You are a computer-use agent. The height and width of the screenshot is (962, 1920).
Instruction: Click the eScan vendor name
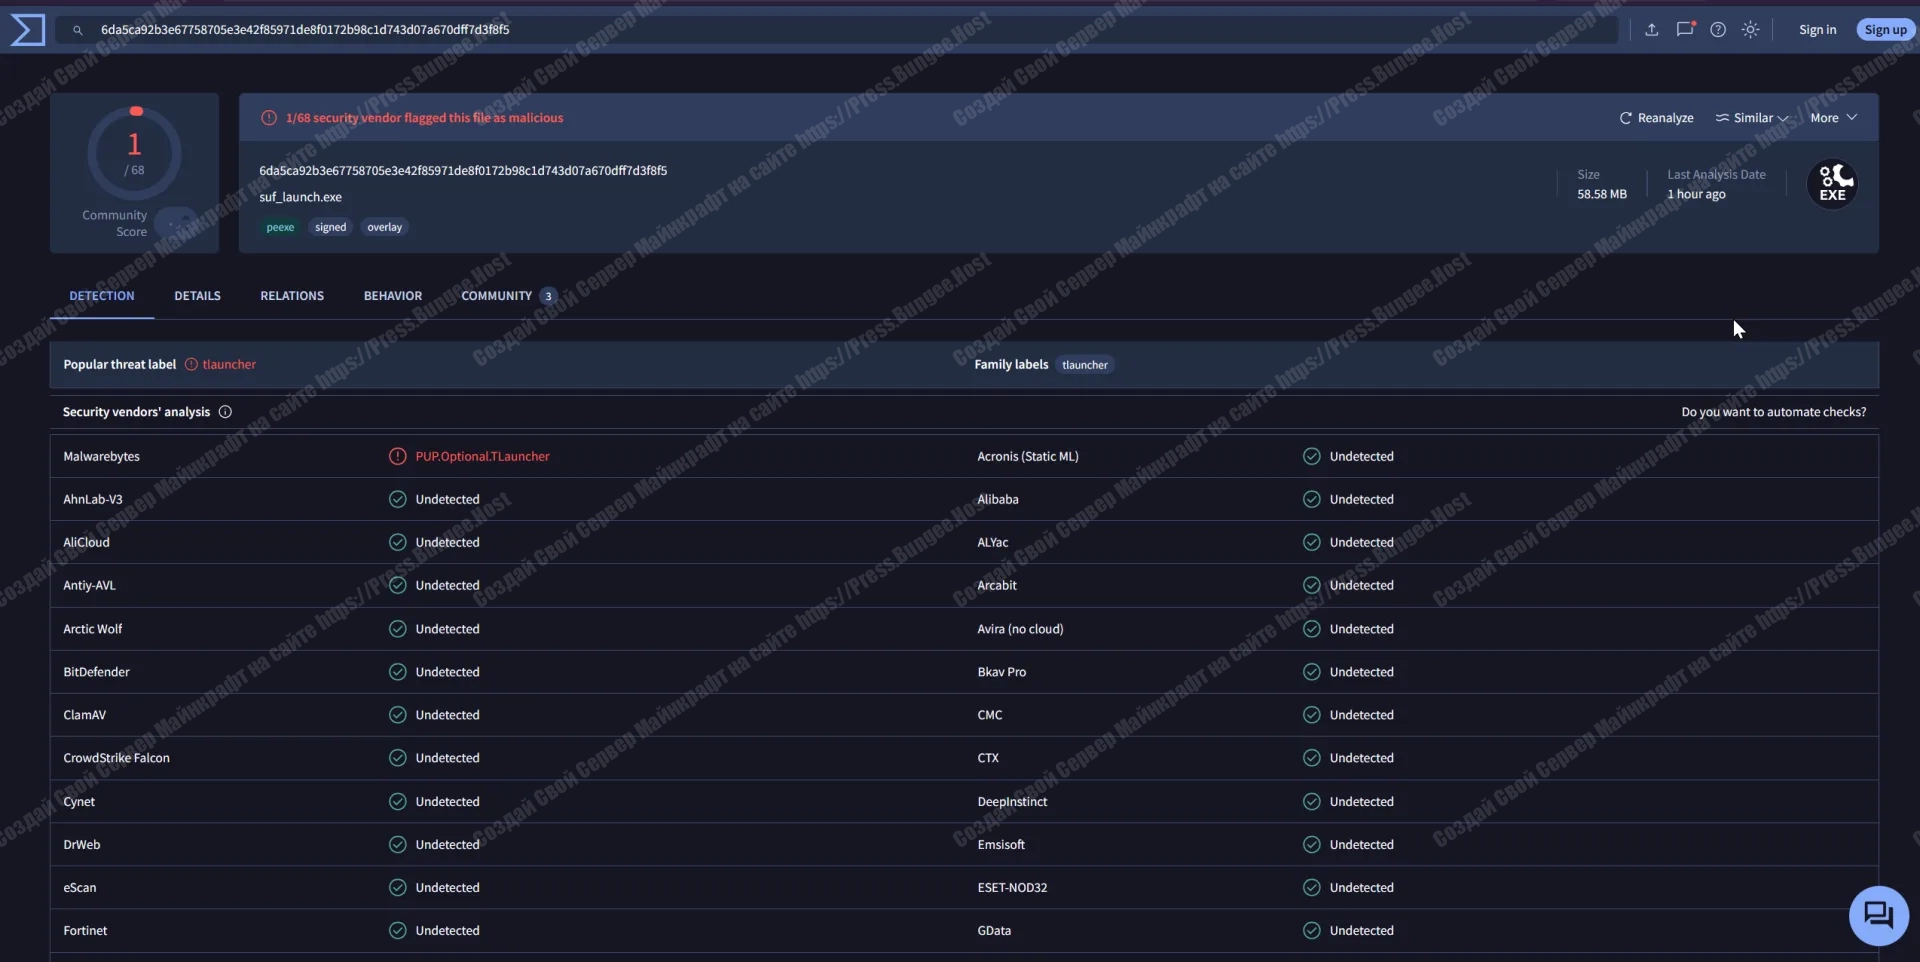click(80, 888)
